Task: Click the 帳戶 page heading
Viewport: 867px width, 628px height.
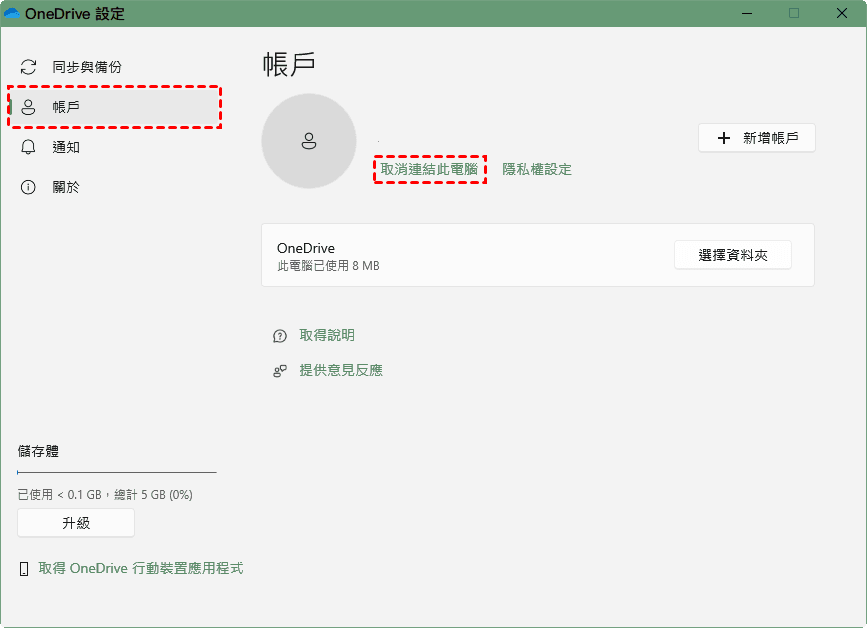Action: click(289, 65)
